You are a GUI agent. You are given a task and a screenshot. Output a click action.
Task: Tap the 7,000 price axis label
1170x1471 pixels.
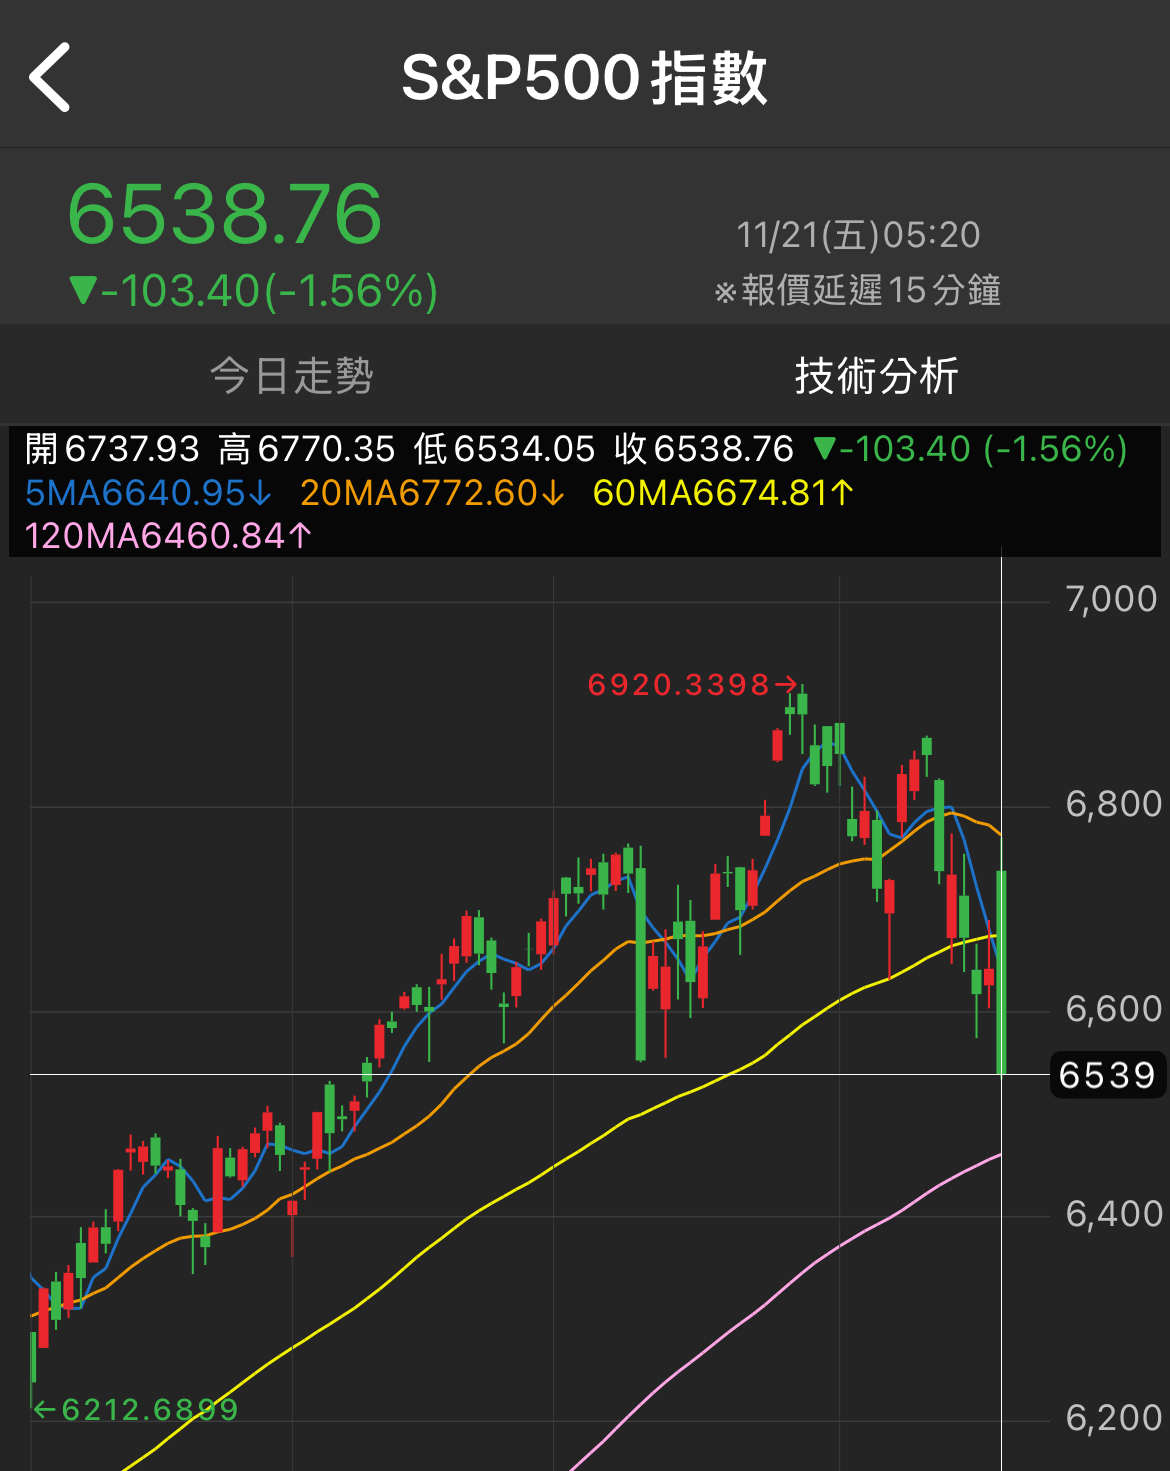(1112, 599)
